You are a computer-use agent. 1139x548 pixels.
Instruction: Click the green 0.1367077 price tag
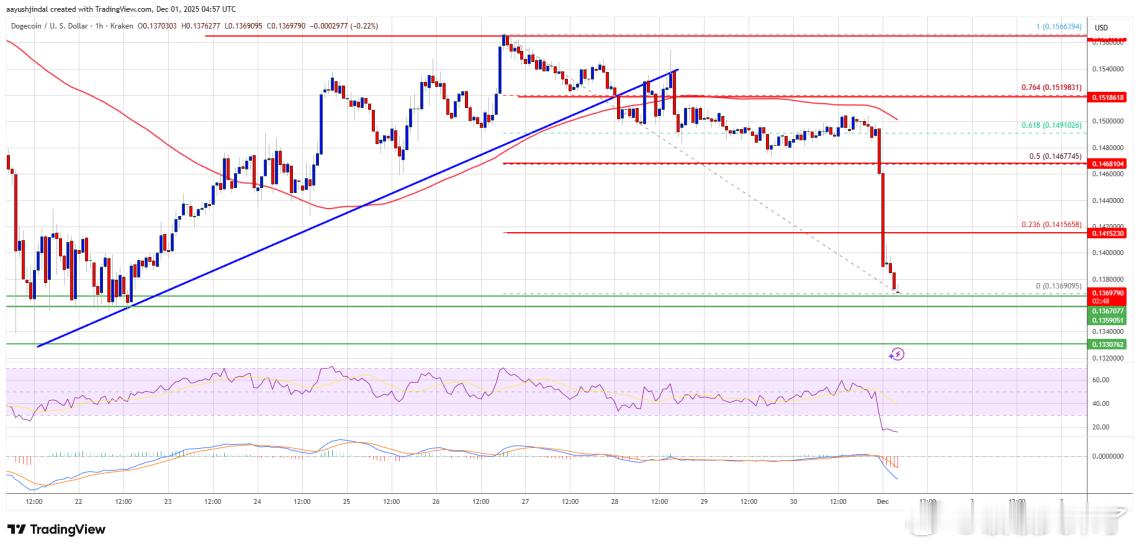click(1107, 310)
